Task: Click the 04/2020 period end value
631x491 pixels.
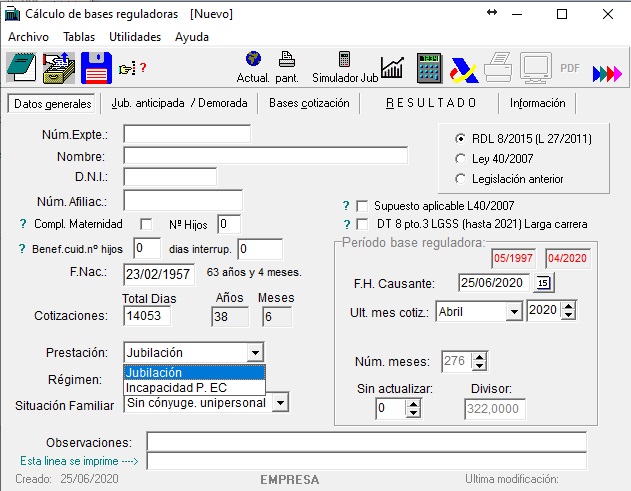Action: point(567,258)
